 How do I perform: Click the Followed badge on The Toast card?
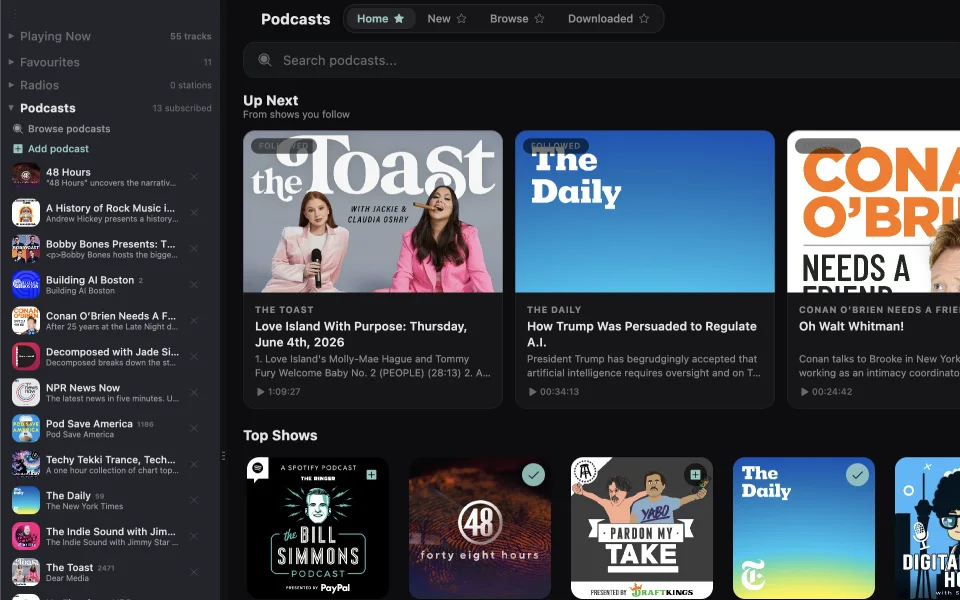click(283, 146)
